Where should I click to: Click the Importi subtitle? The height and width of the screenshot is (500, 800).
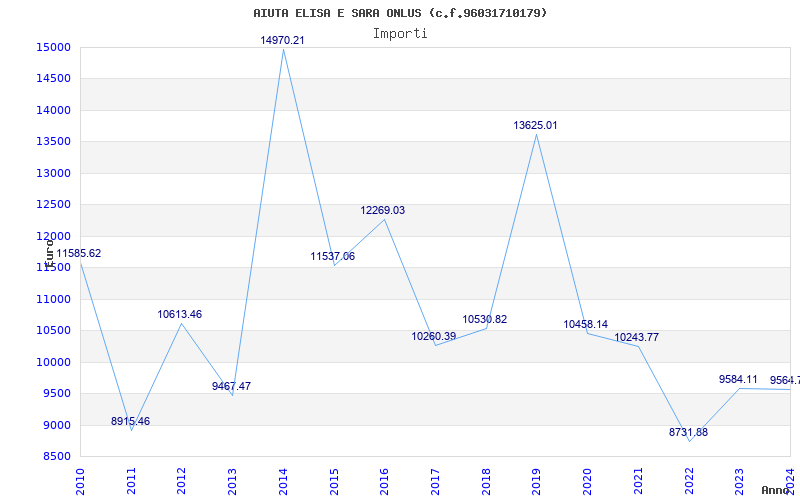tap(400, 34)
